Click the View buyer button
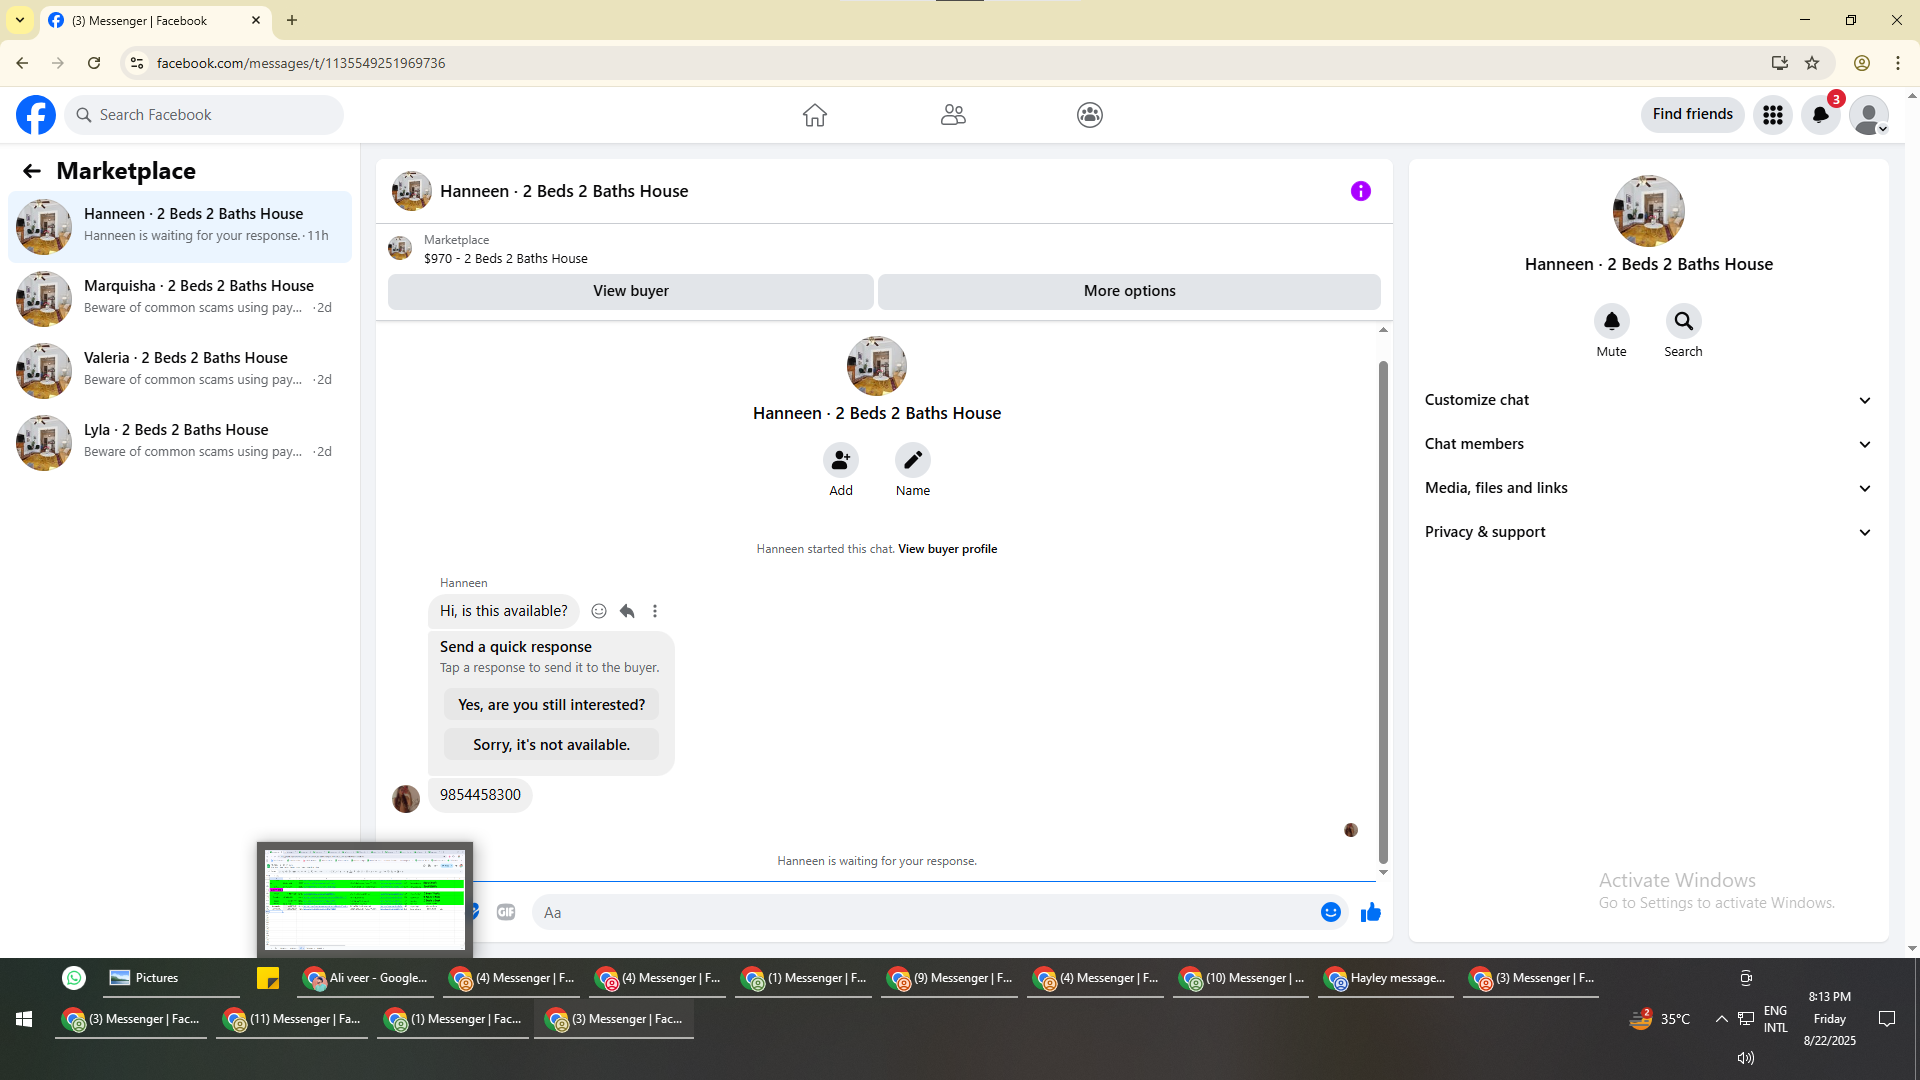Viewport: 1920px width, 1080px height. point(630,291)
